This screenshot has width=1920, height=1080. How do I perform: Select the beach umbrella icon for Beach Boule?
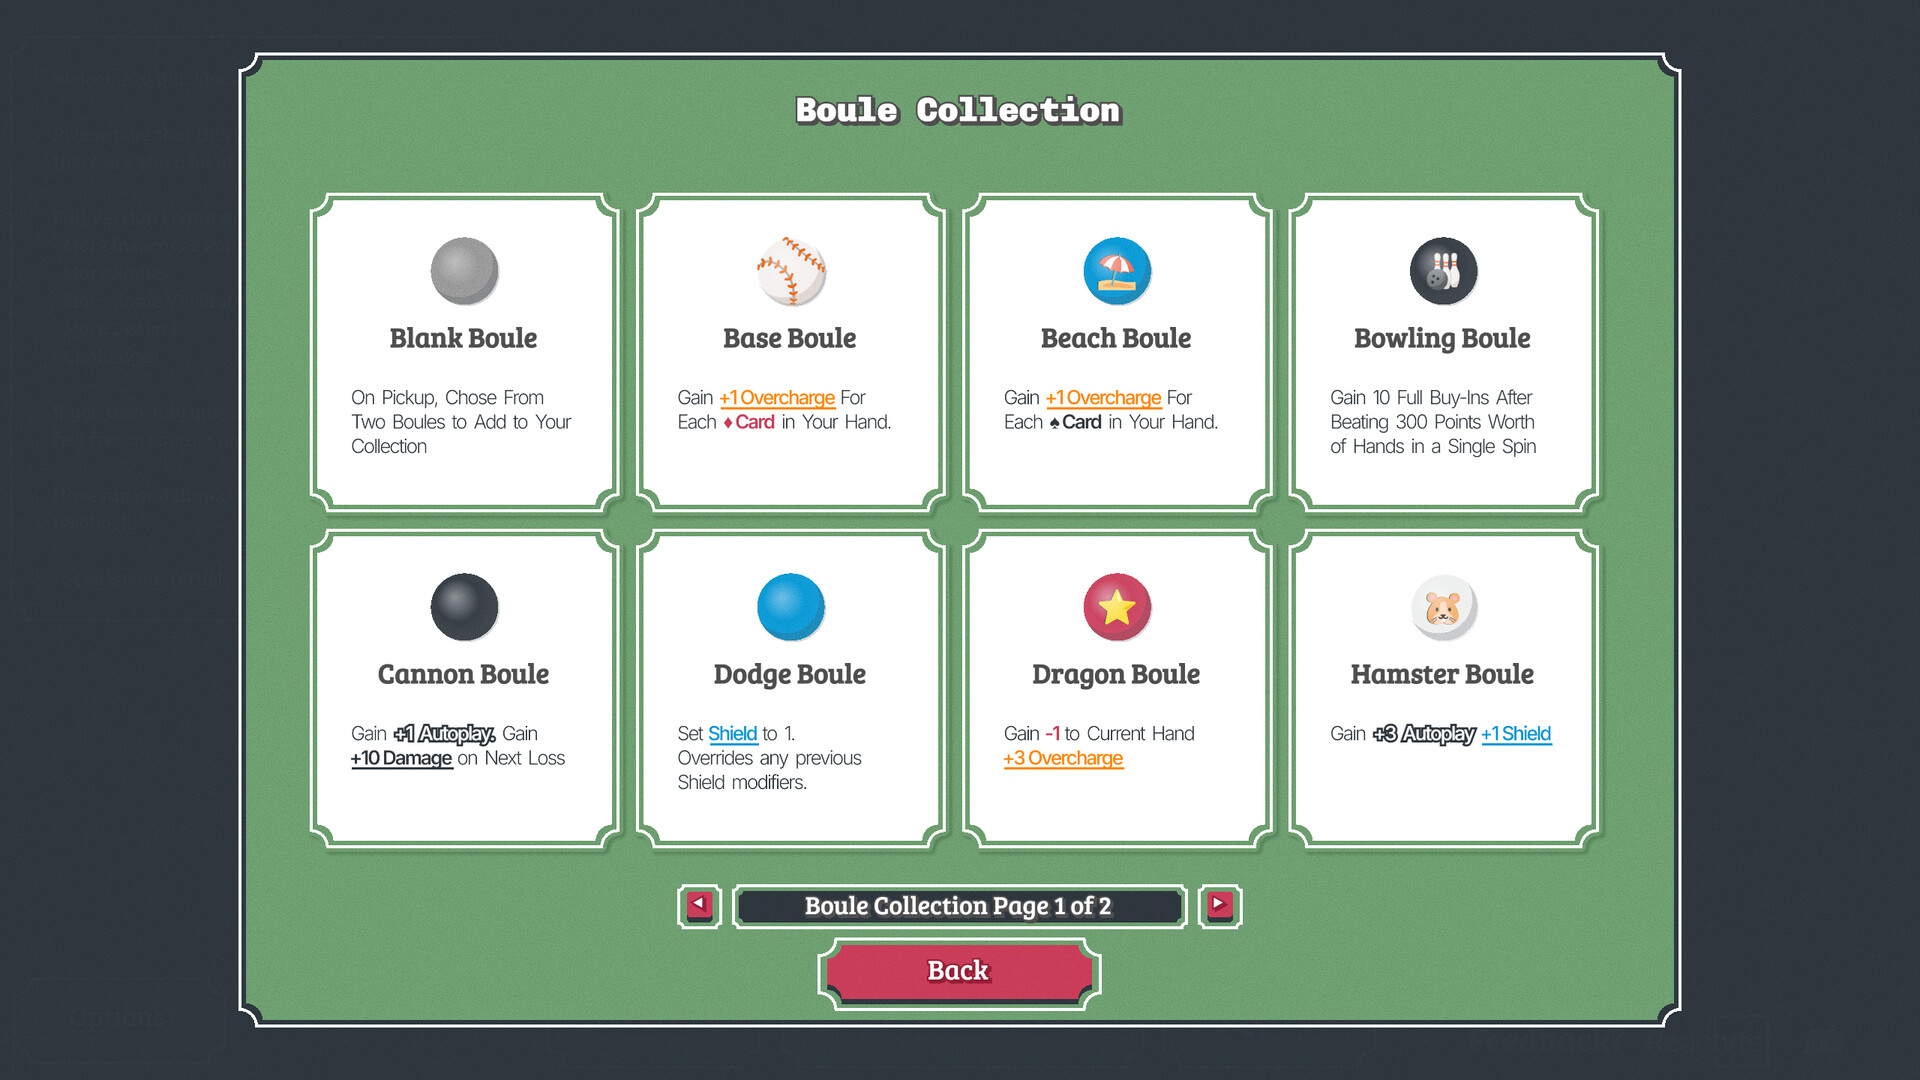(1116, 271)
